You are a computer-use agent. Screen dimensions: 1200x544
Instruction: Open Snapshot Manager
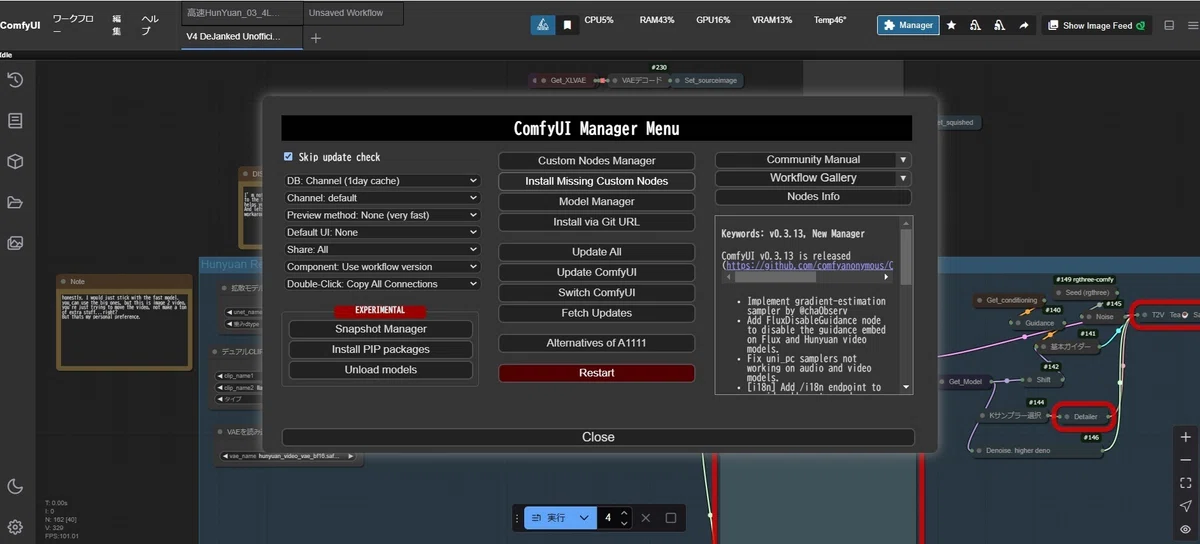tap(381, 329)
